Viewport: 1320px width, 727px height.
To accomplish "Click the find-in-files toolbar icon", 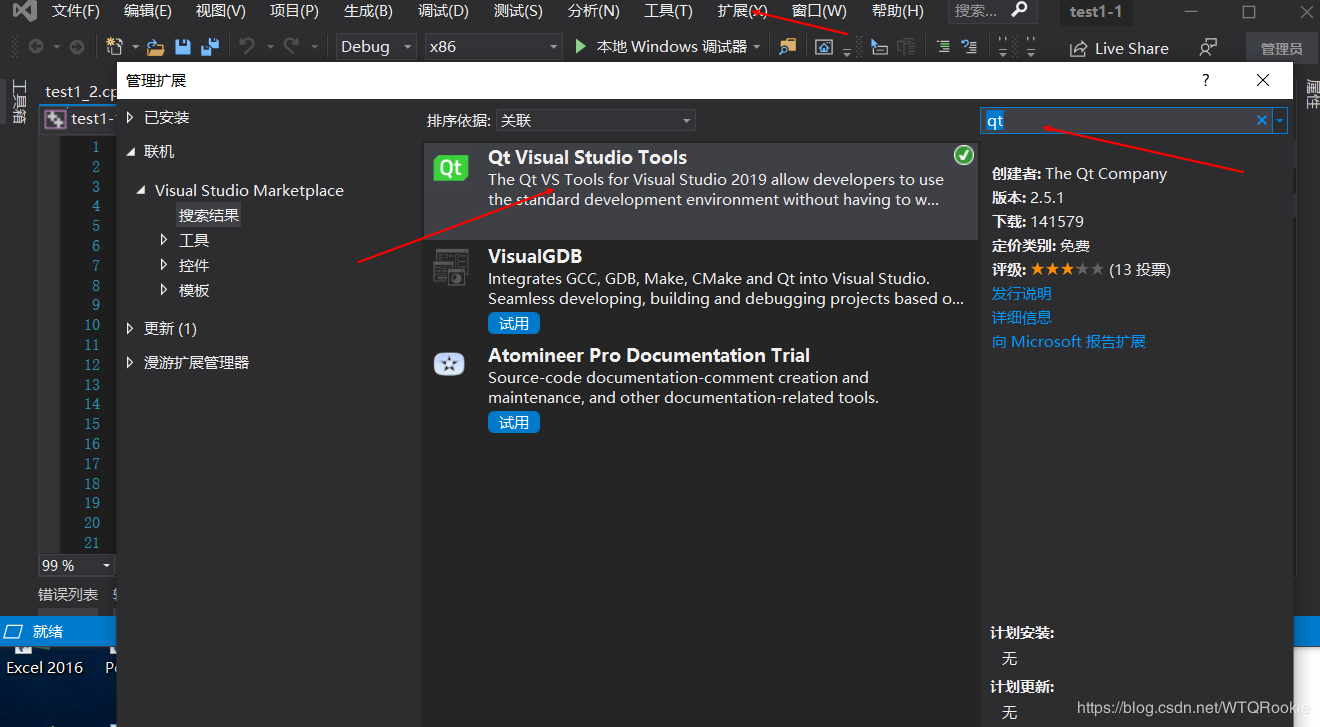I will pyautogui.click(x=788, y=47).
